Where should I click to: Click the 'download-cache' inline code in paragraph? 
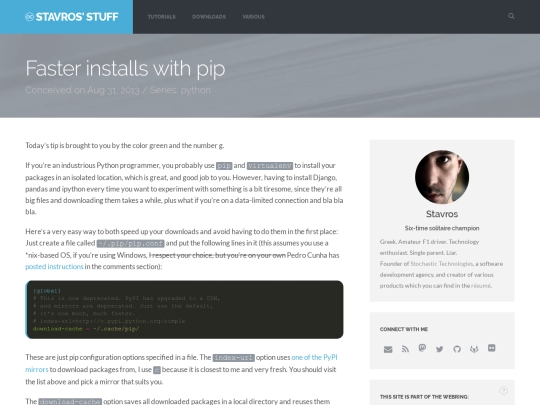70,402
